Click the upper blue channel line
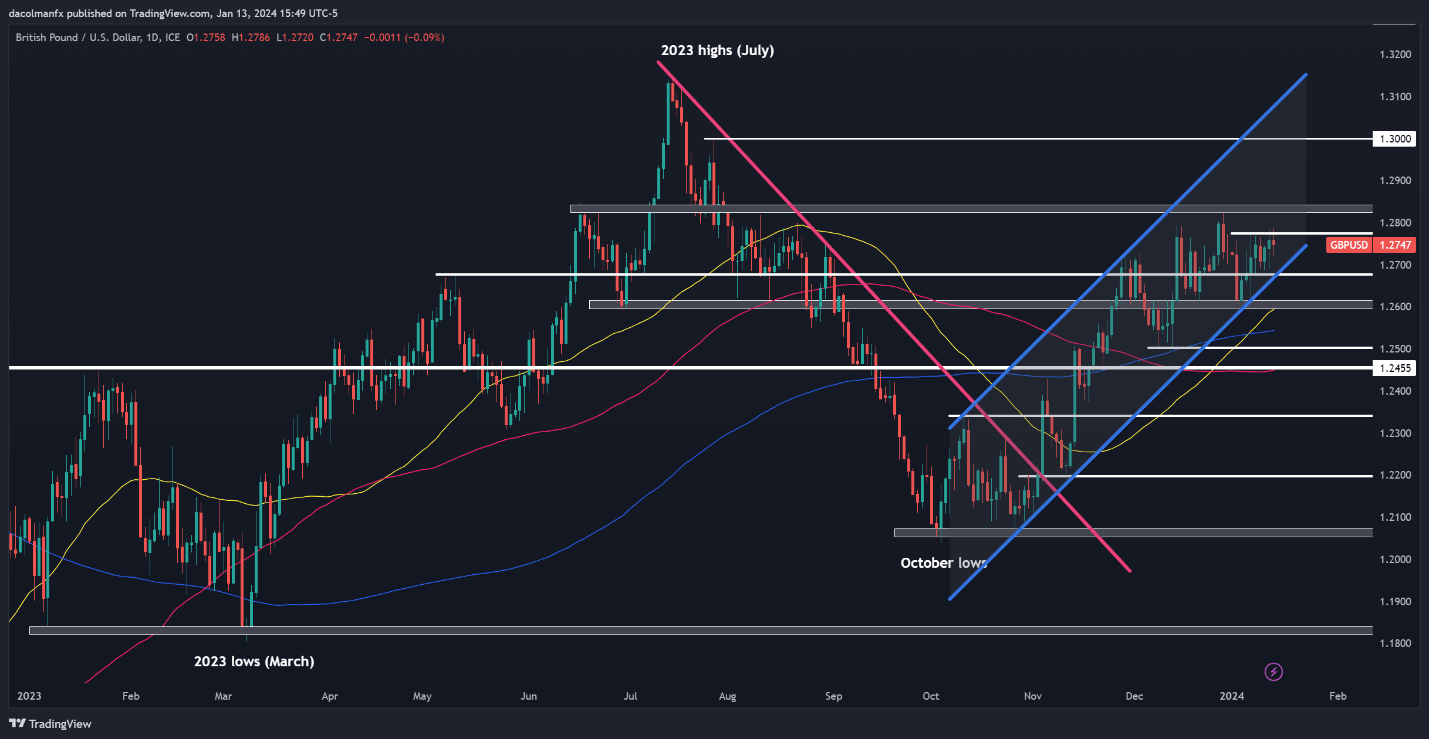The image size is (1429, 739). click(1128, 250)
